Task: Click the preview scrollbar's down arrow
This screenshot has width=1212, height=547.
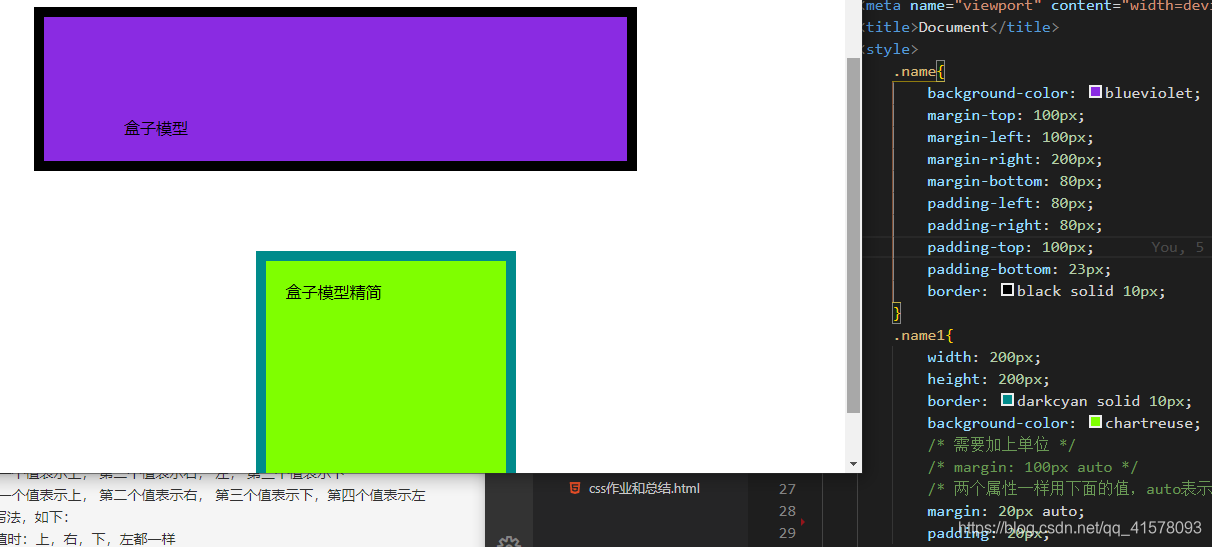Action: coord(853,464)
